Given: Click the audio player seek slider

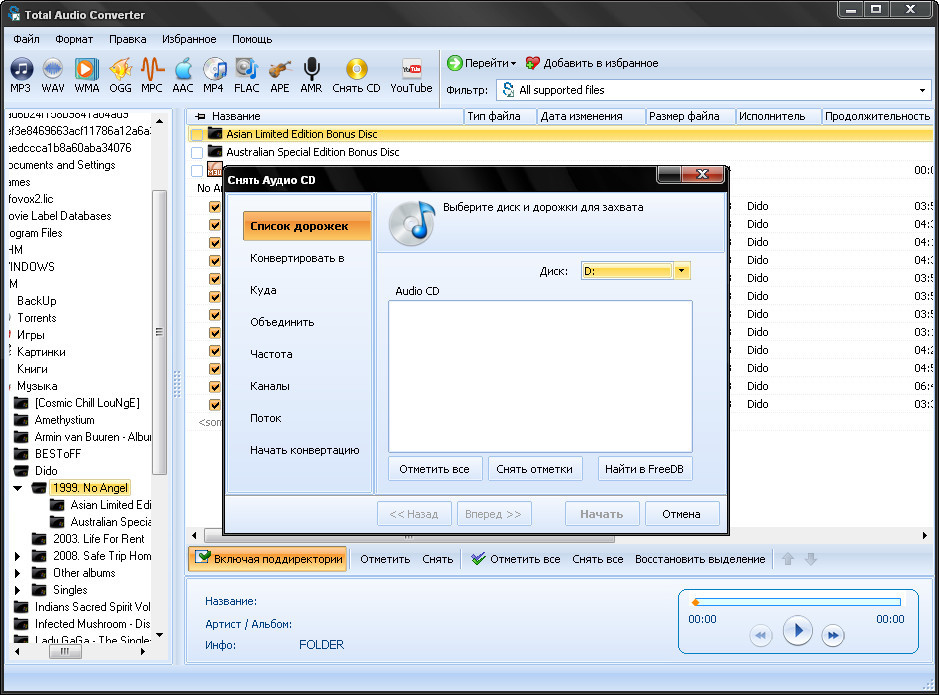Looking at the screenshot, I should pos(797,602).
